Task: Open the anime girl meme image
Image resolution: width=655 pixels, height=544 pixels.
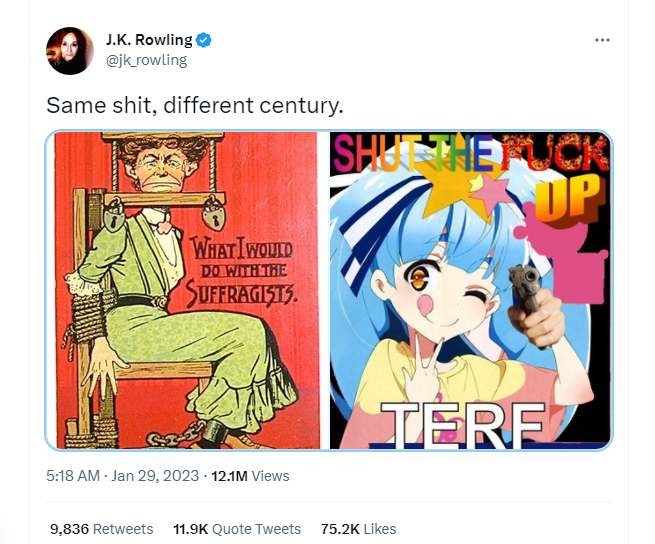Action: pyautogui.click(x=470, y=290)
